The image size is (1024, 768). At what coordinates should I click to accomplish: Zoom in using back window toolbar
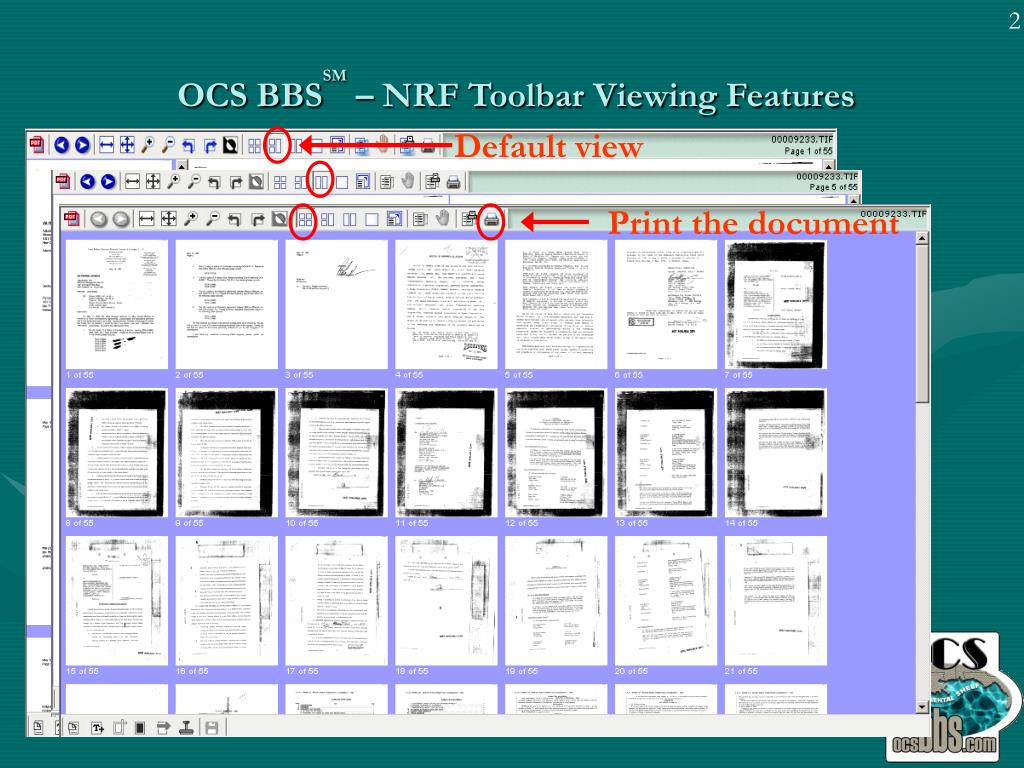click(x=148, y=145)
